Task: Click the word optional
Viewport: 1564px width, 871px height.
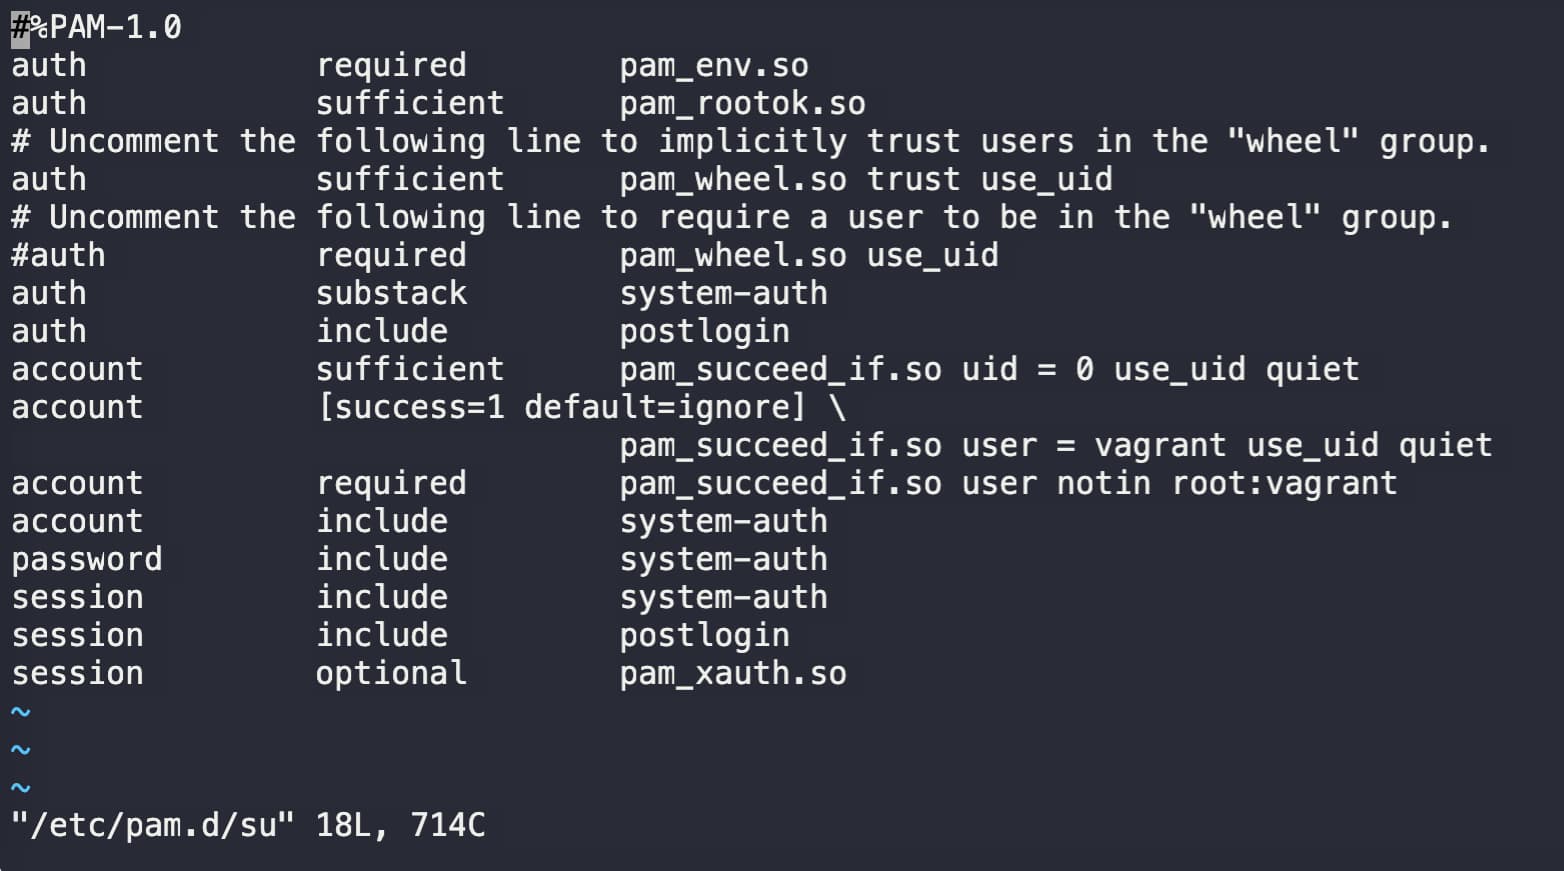Action: (x=391, y=674)
